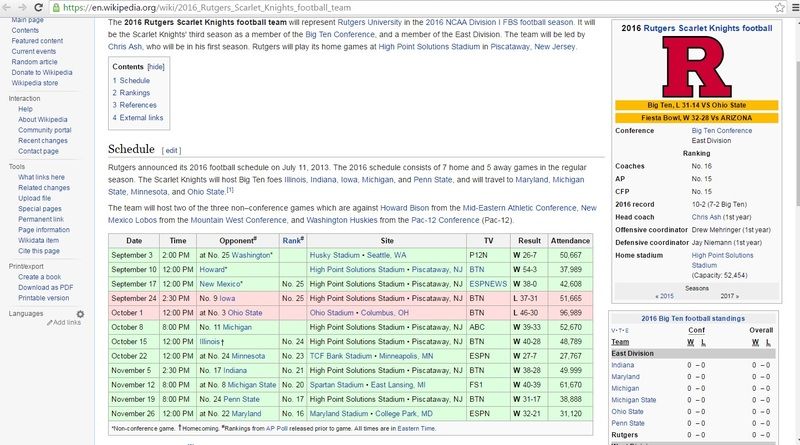This screenshot has height=445, width=800.
Task: Open Big Ten Conference link in infobox
Action: tap(721, 131)
